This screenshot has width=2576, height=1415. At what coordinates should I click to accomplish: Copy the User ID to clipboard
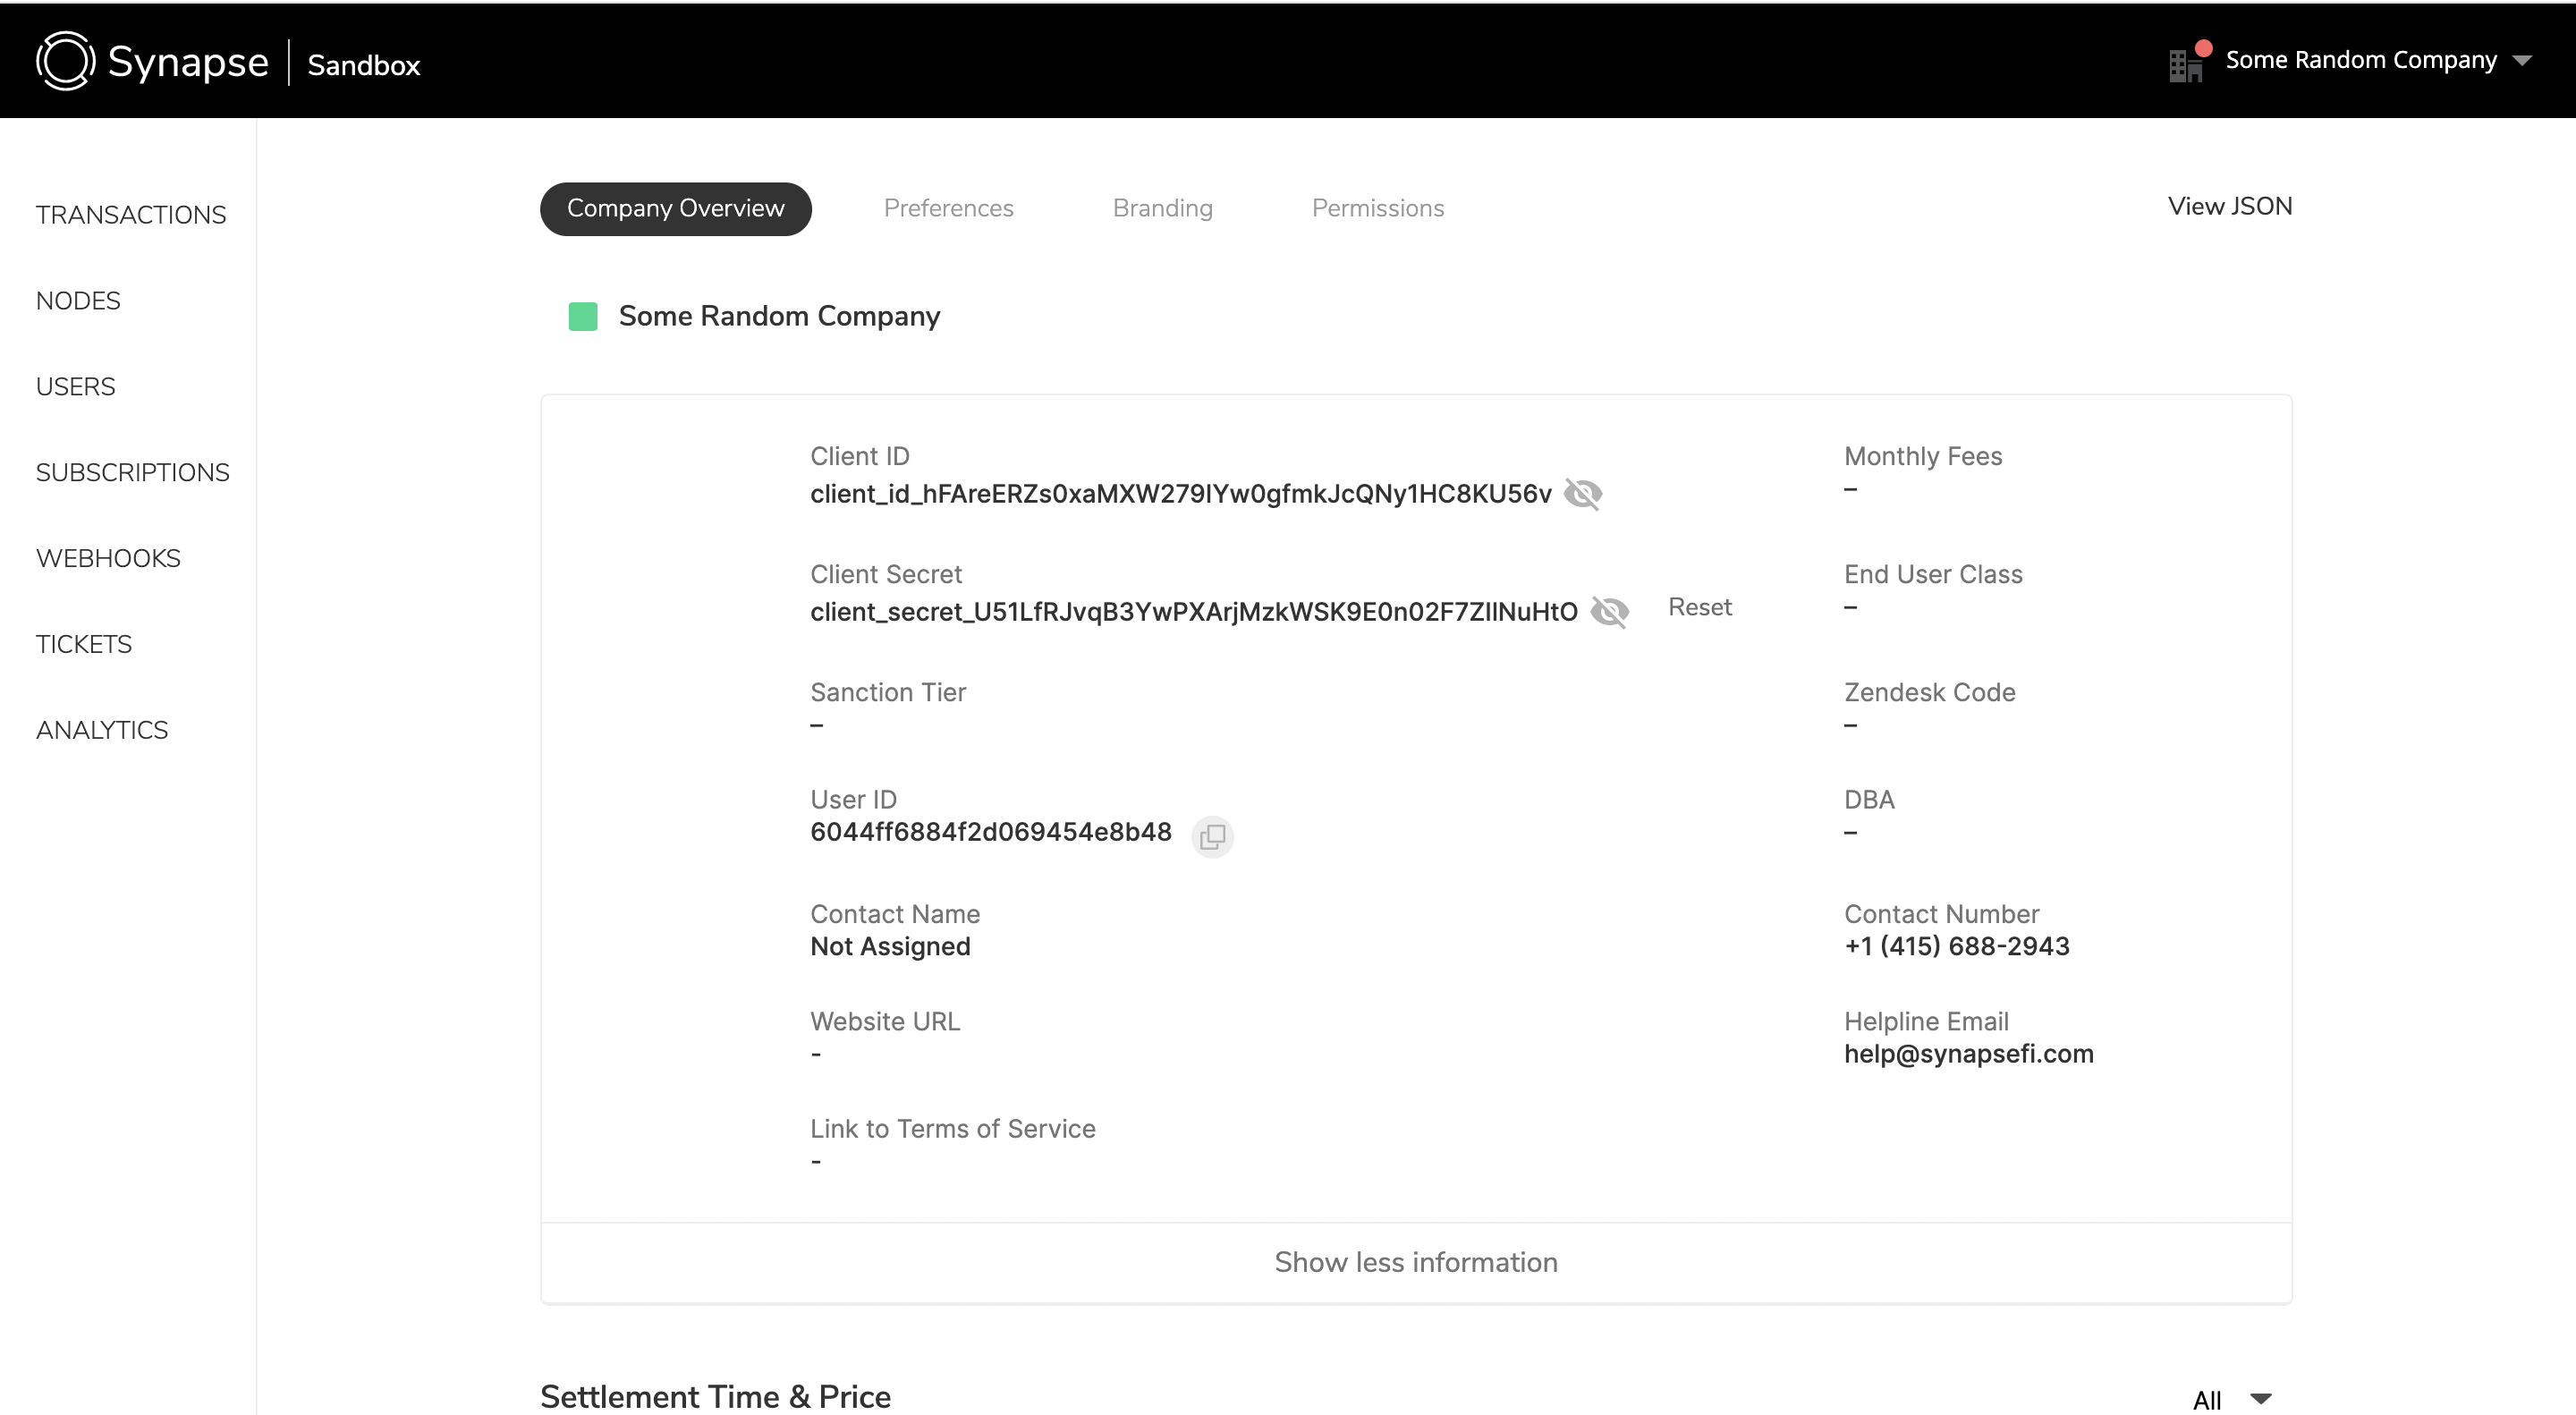pos(1212,835)
